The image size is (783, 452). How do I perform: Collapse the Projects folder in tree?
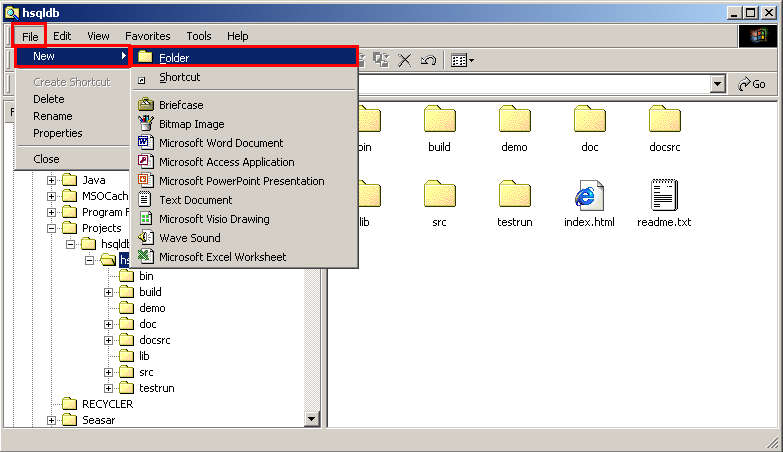pos(51,228)
